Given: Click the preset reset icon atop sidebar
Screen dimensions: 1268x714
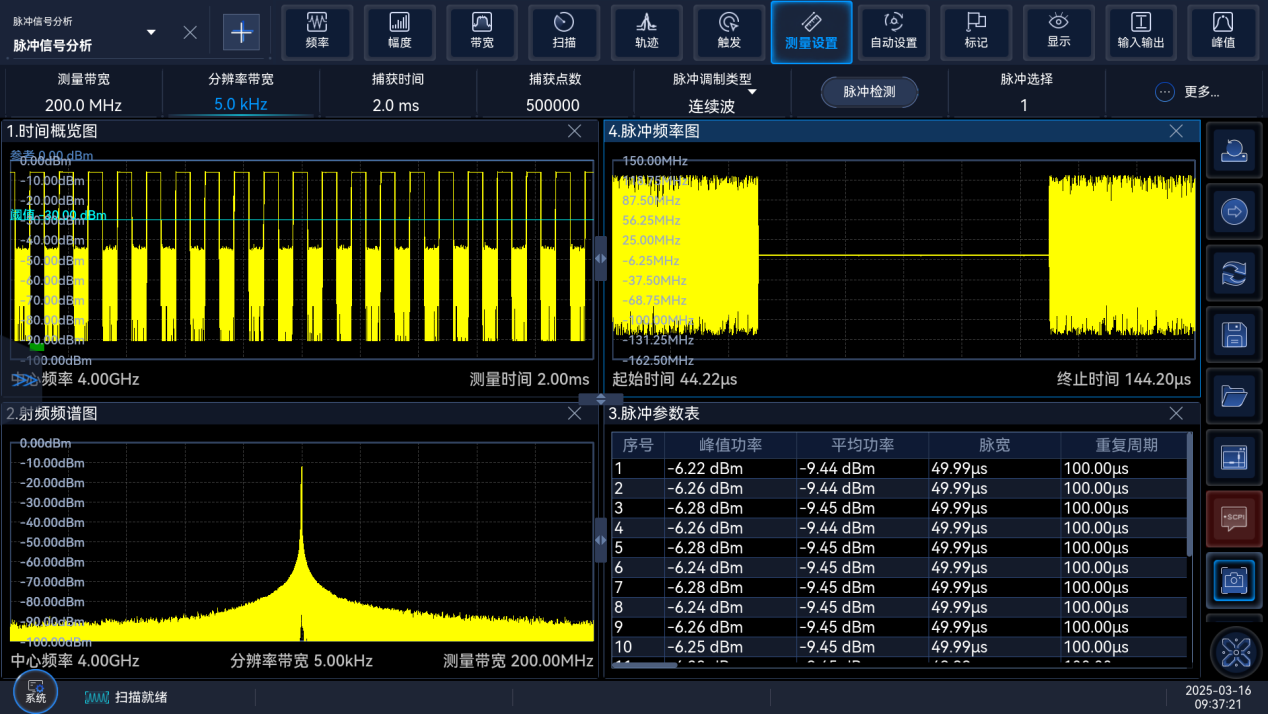Looking at the screenshot, I should (x=1234, y=151).
